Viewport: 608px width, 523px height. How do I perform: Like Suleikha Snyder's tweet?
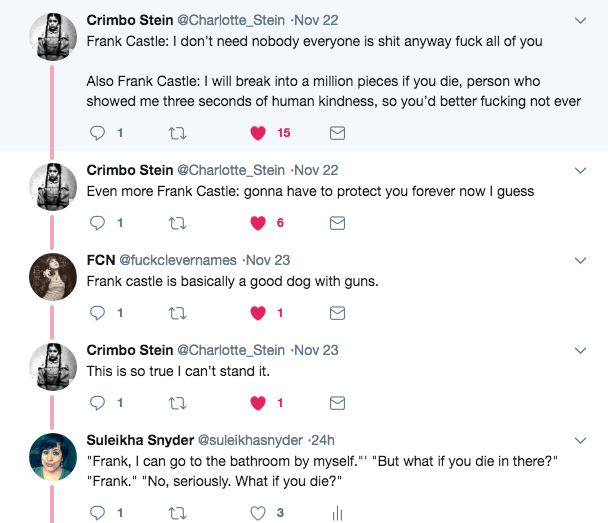(x=259, y=513)
